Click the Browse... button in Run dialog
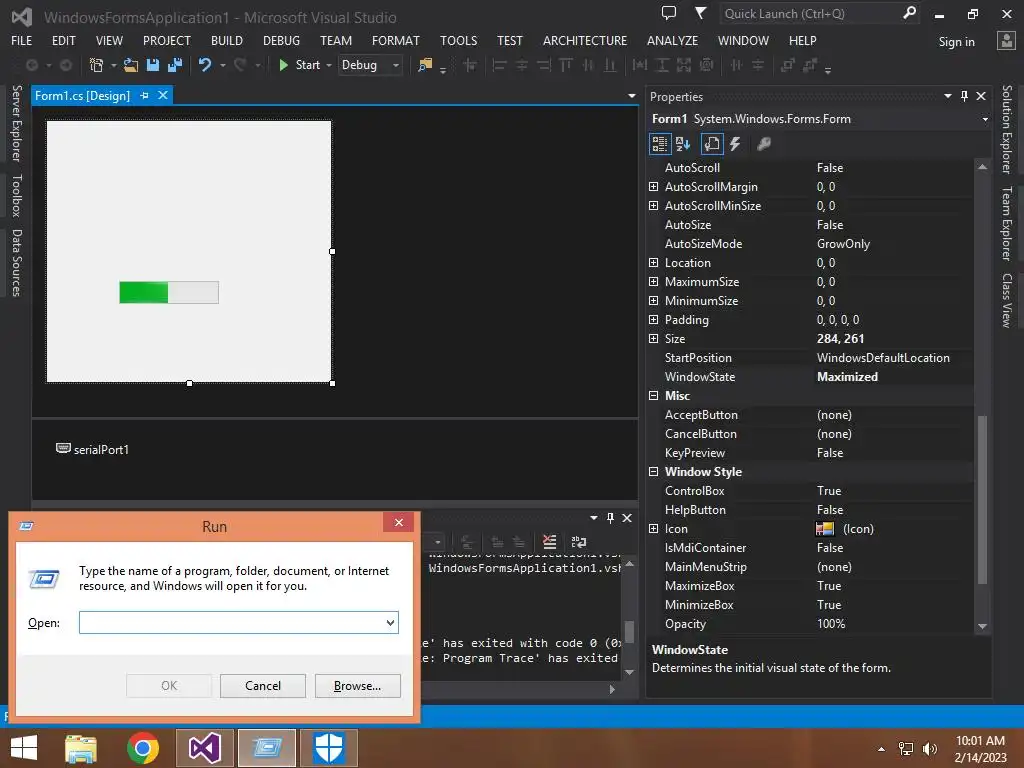1024x768 pixels. pos(357,686)
